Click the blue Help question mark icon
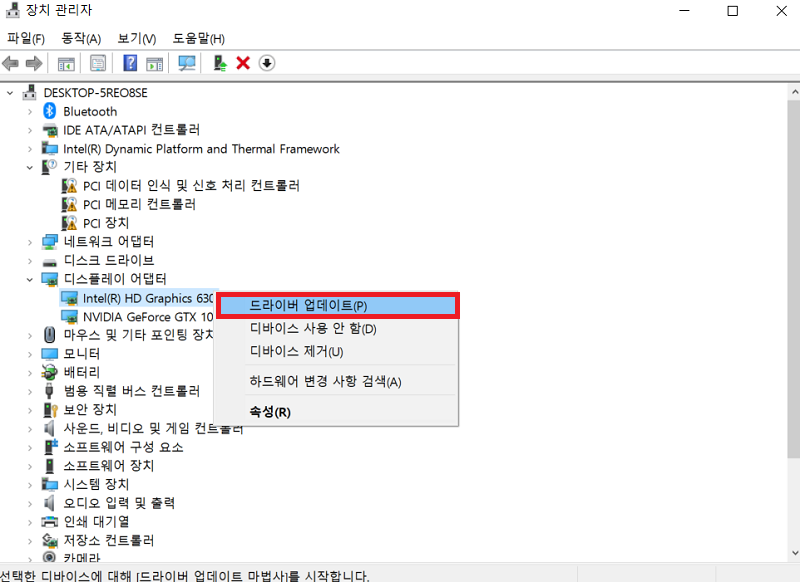 [x=130, y=63]
